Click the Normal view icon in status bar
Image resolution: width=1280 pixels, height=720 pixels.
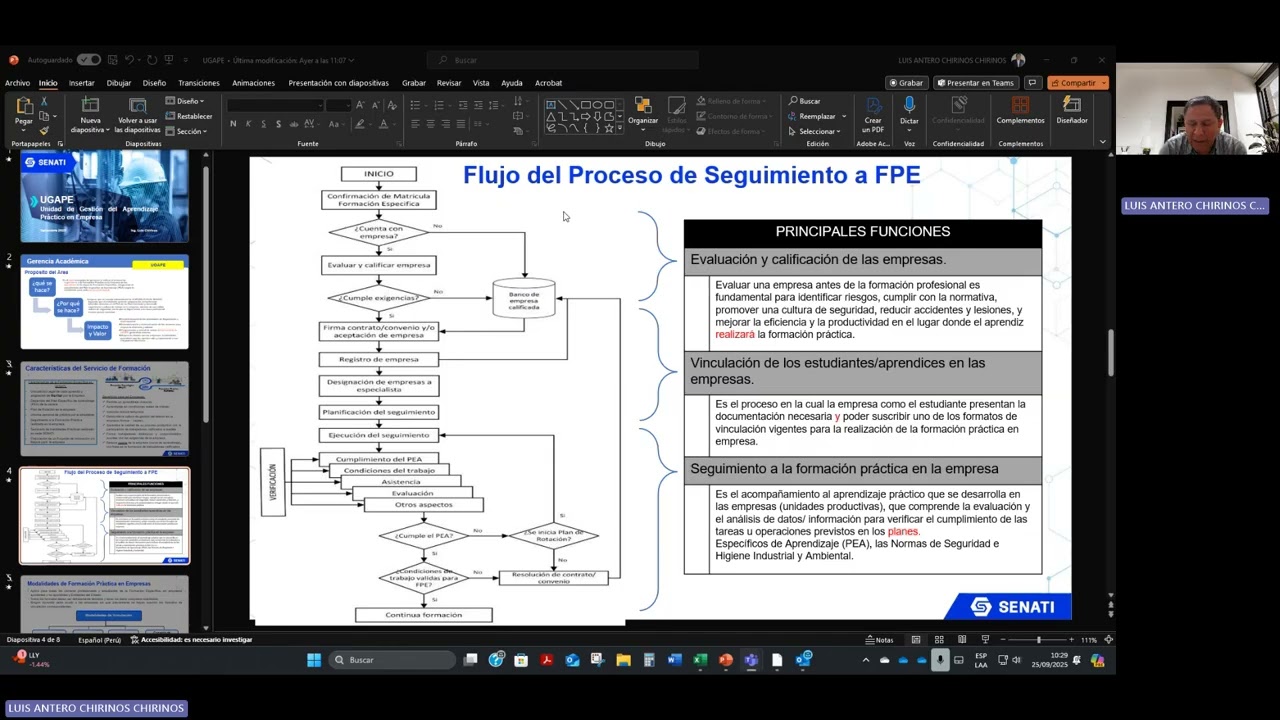915,640
